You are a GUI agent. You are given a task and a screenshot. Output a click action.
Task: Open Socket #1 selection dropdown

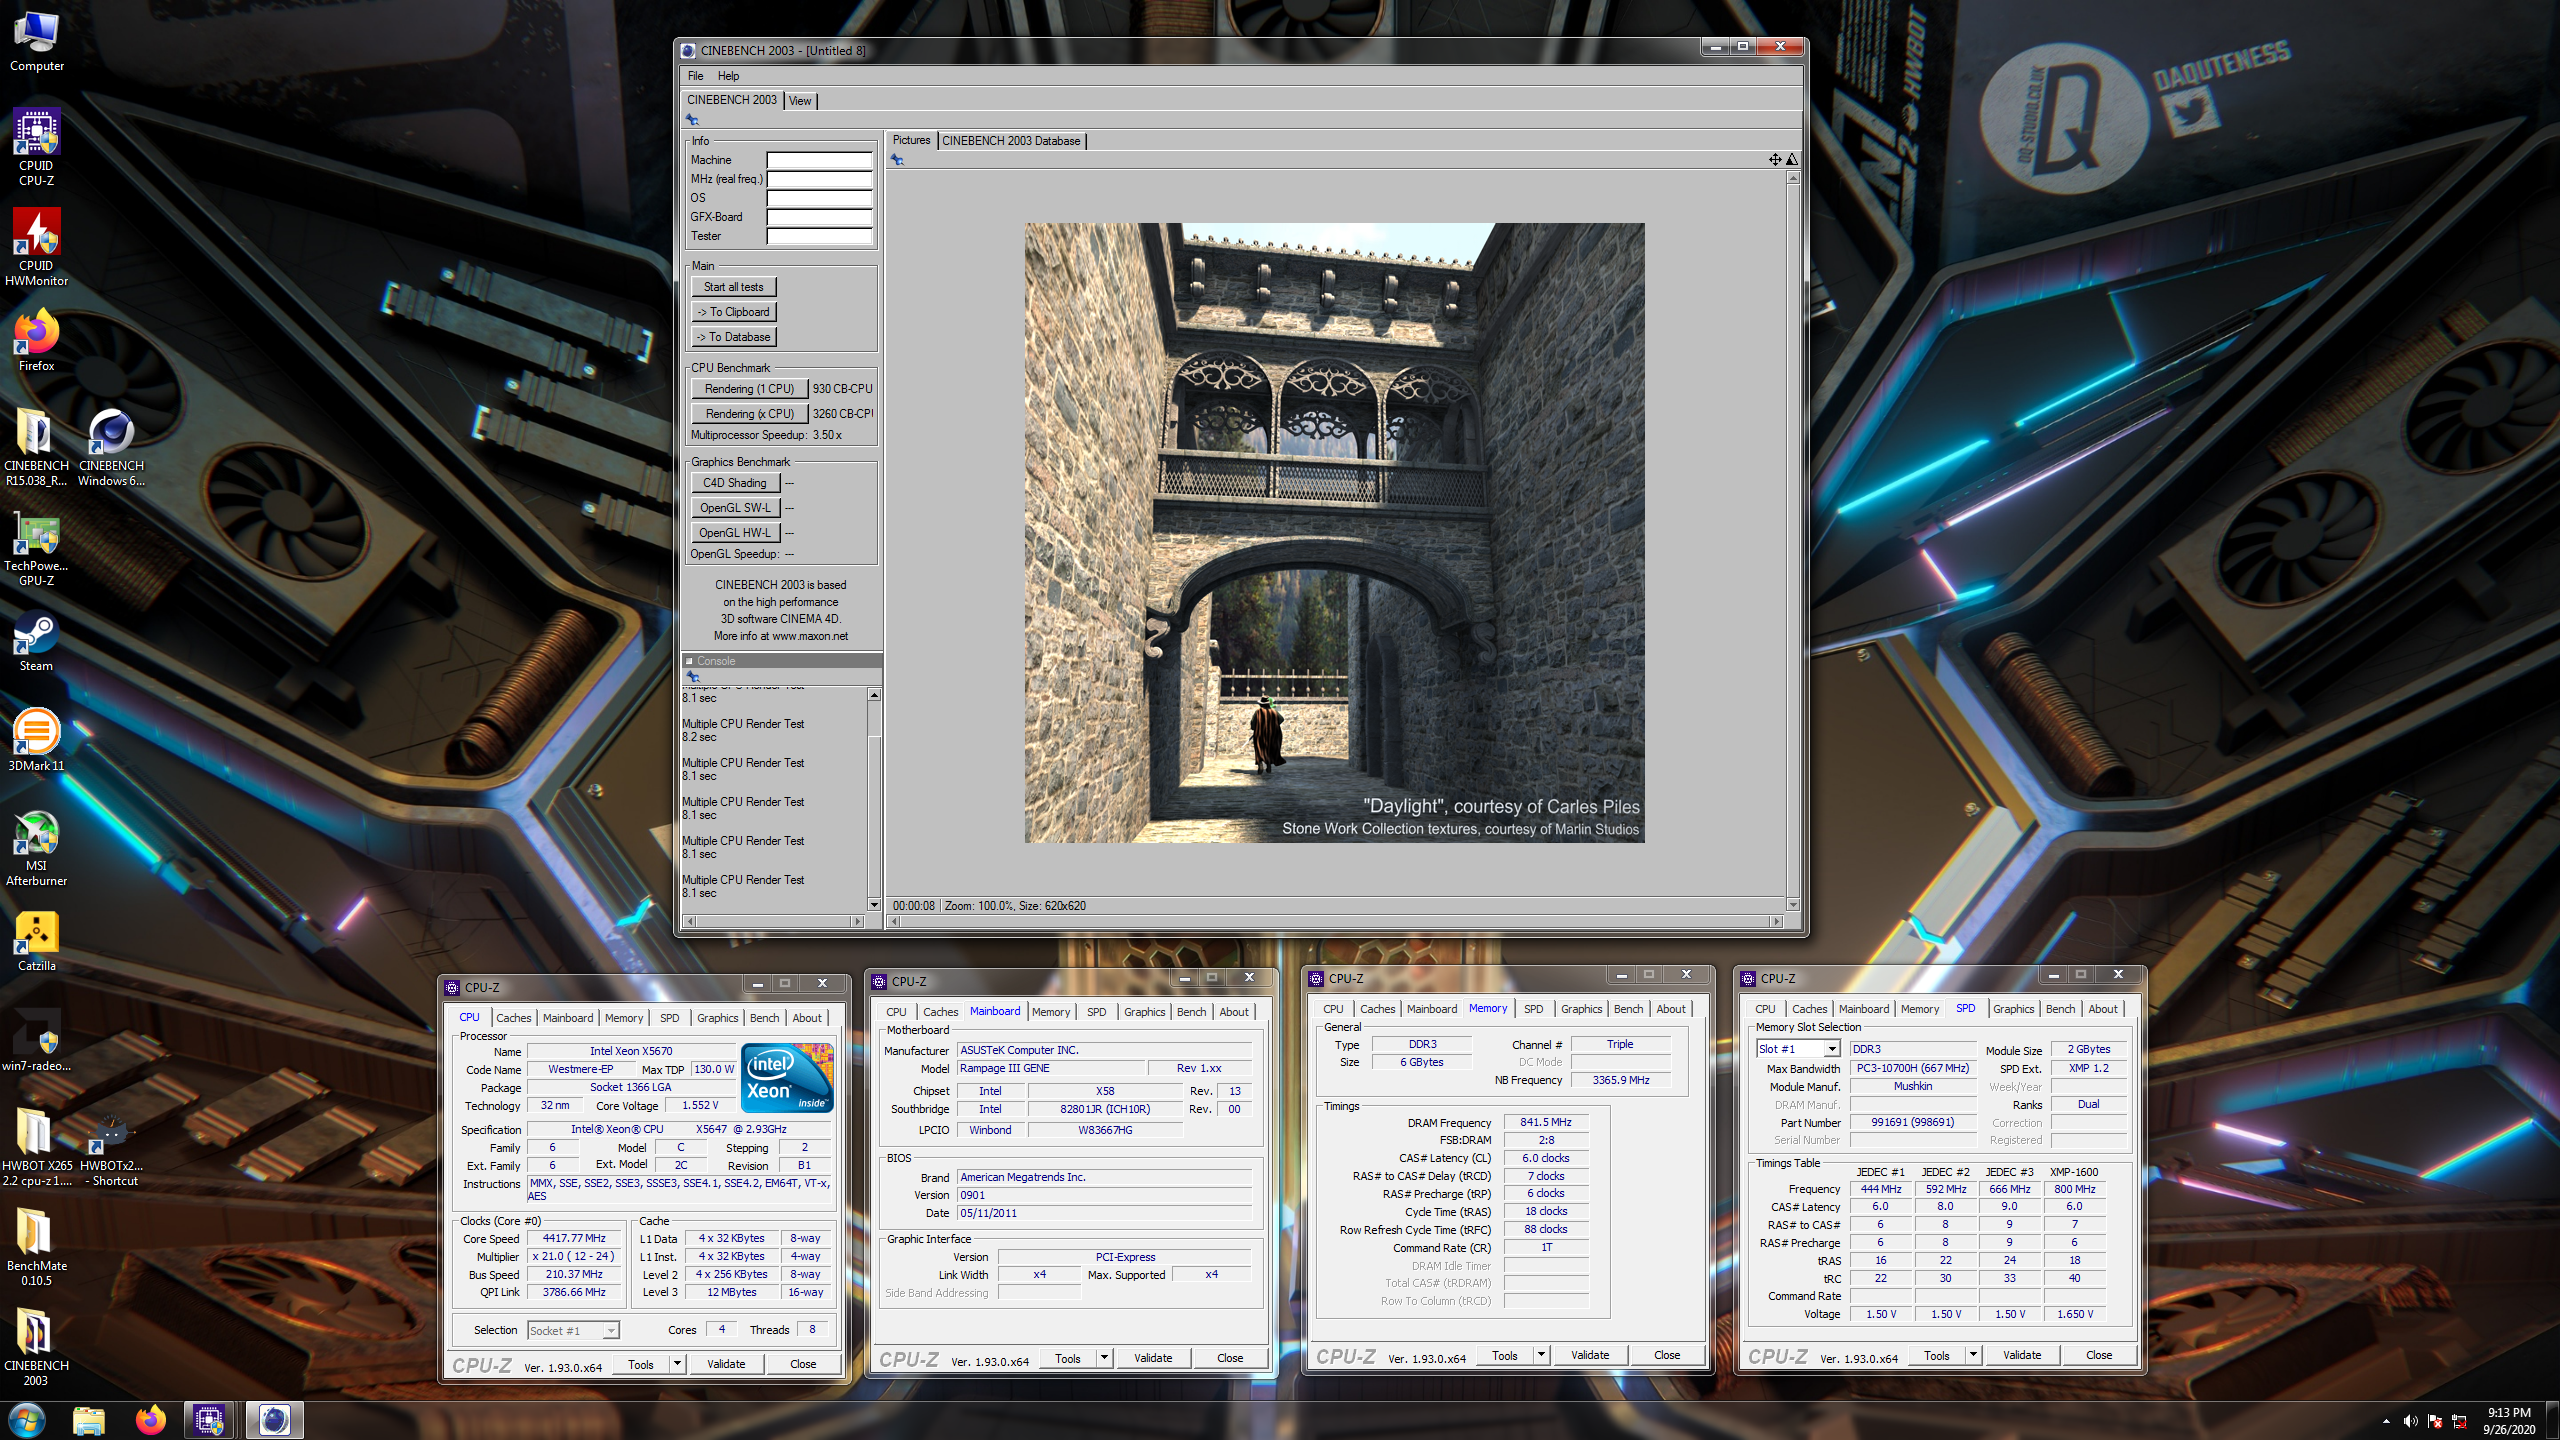611,1330
